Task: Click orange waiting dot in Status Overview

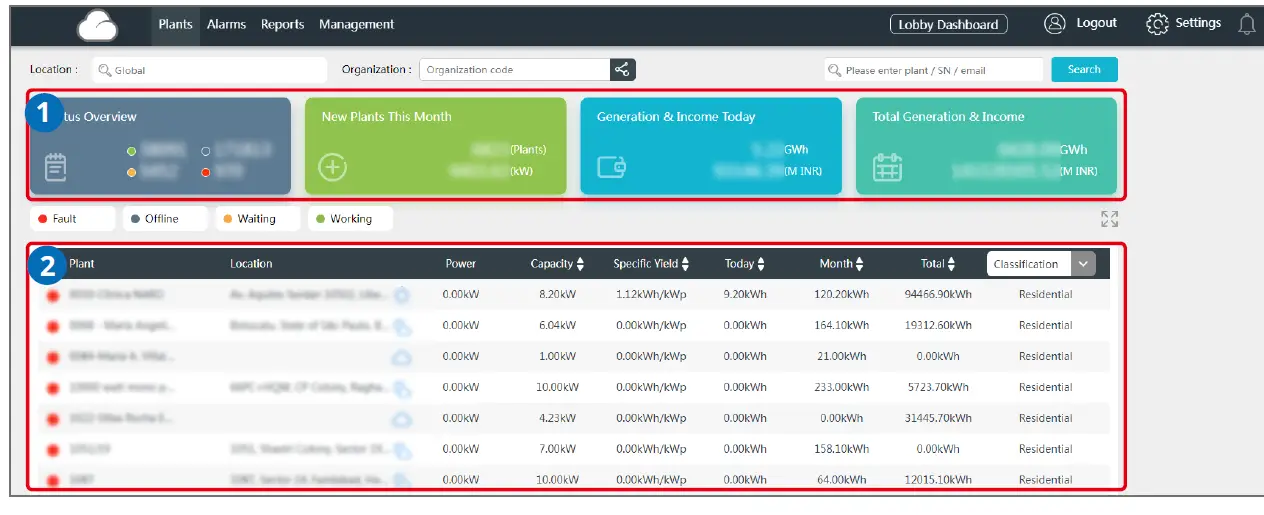Action: click(131, 173)
